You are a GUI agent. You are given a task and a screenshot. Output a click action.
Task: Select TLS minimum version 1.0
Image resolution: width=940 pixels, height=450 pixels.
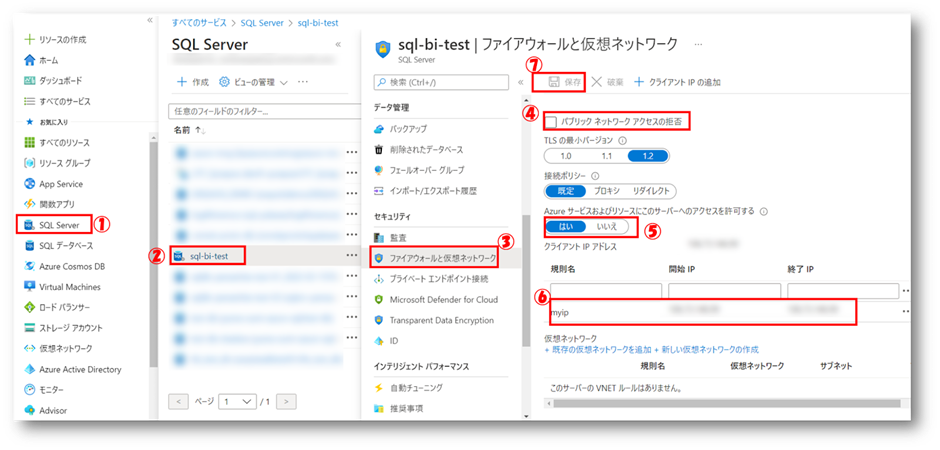click(566, 156)
